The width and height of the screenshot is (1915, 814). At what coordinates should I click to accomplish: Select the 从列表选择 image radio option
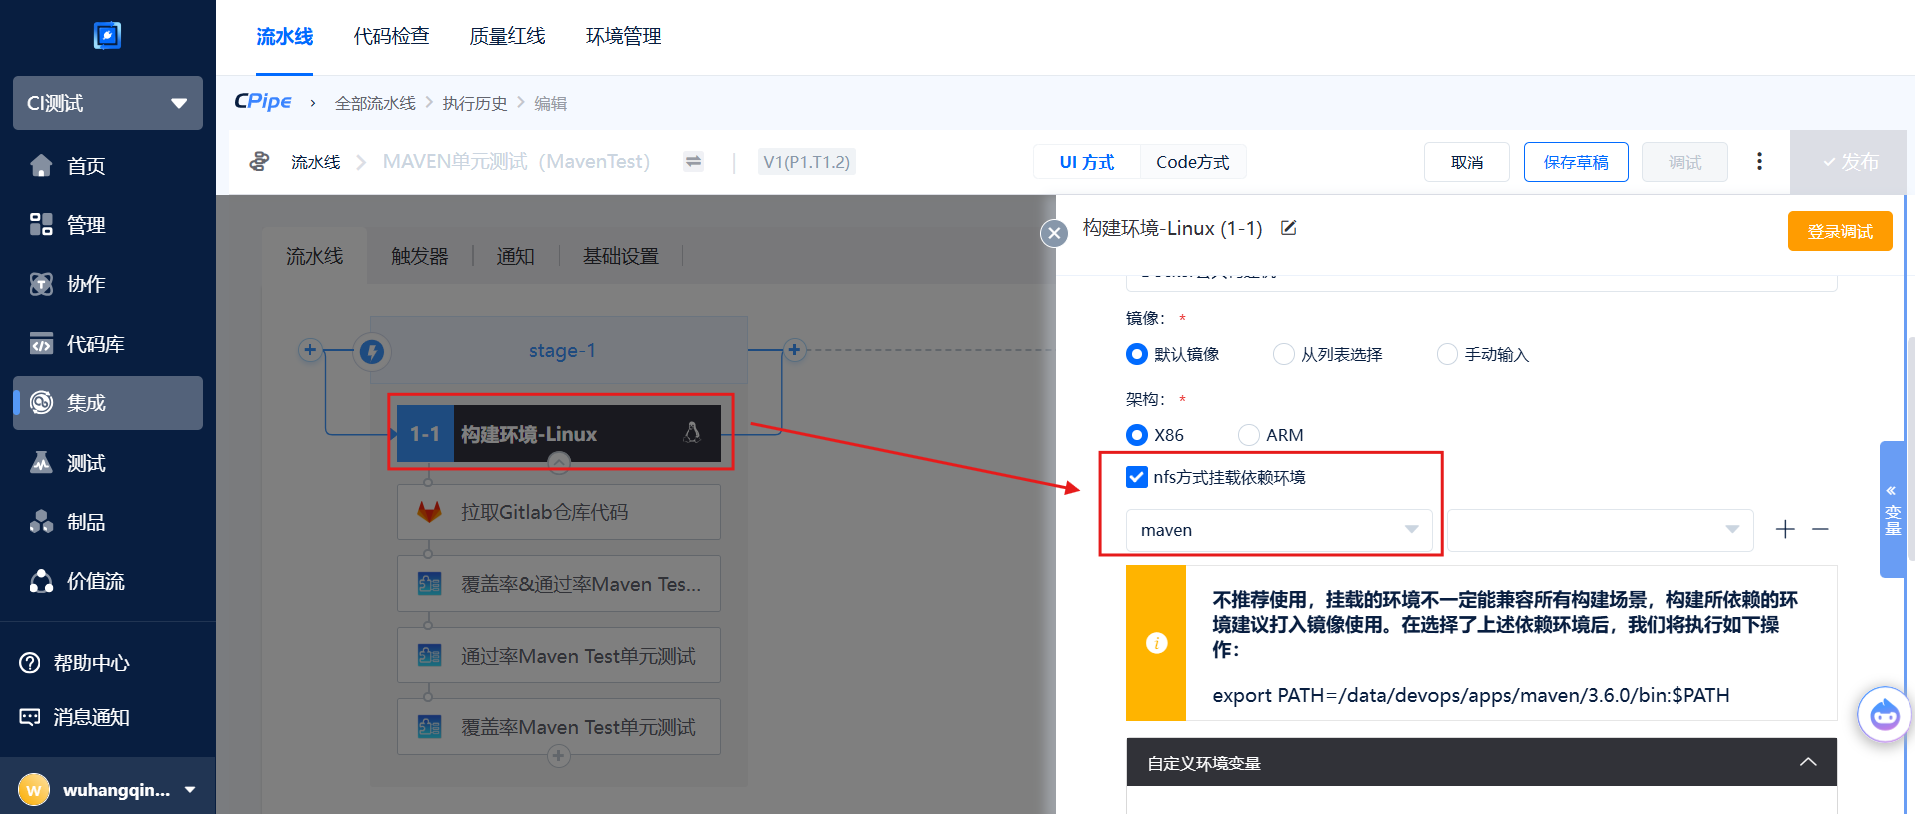(1283, 355)
